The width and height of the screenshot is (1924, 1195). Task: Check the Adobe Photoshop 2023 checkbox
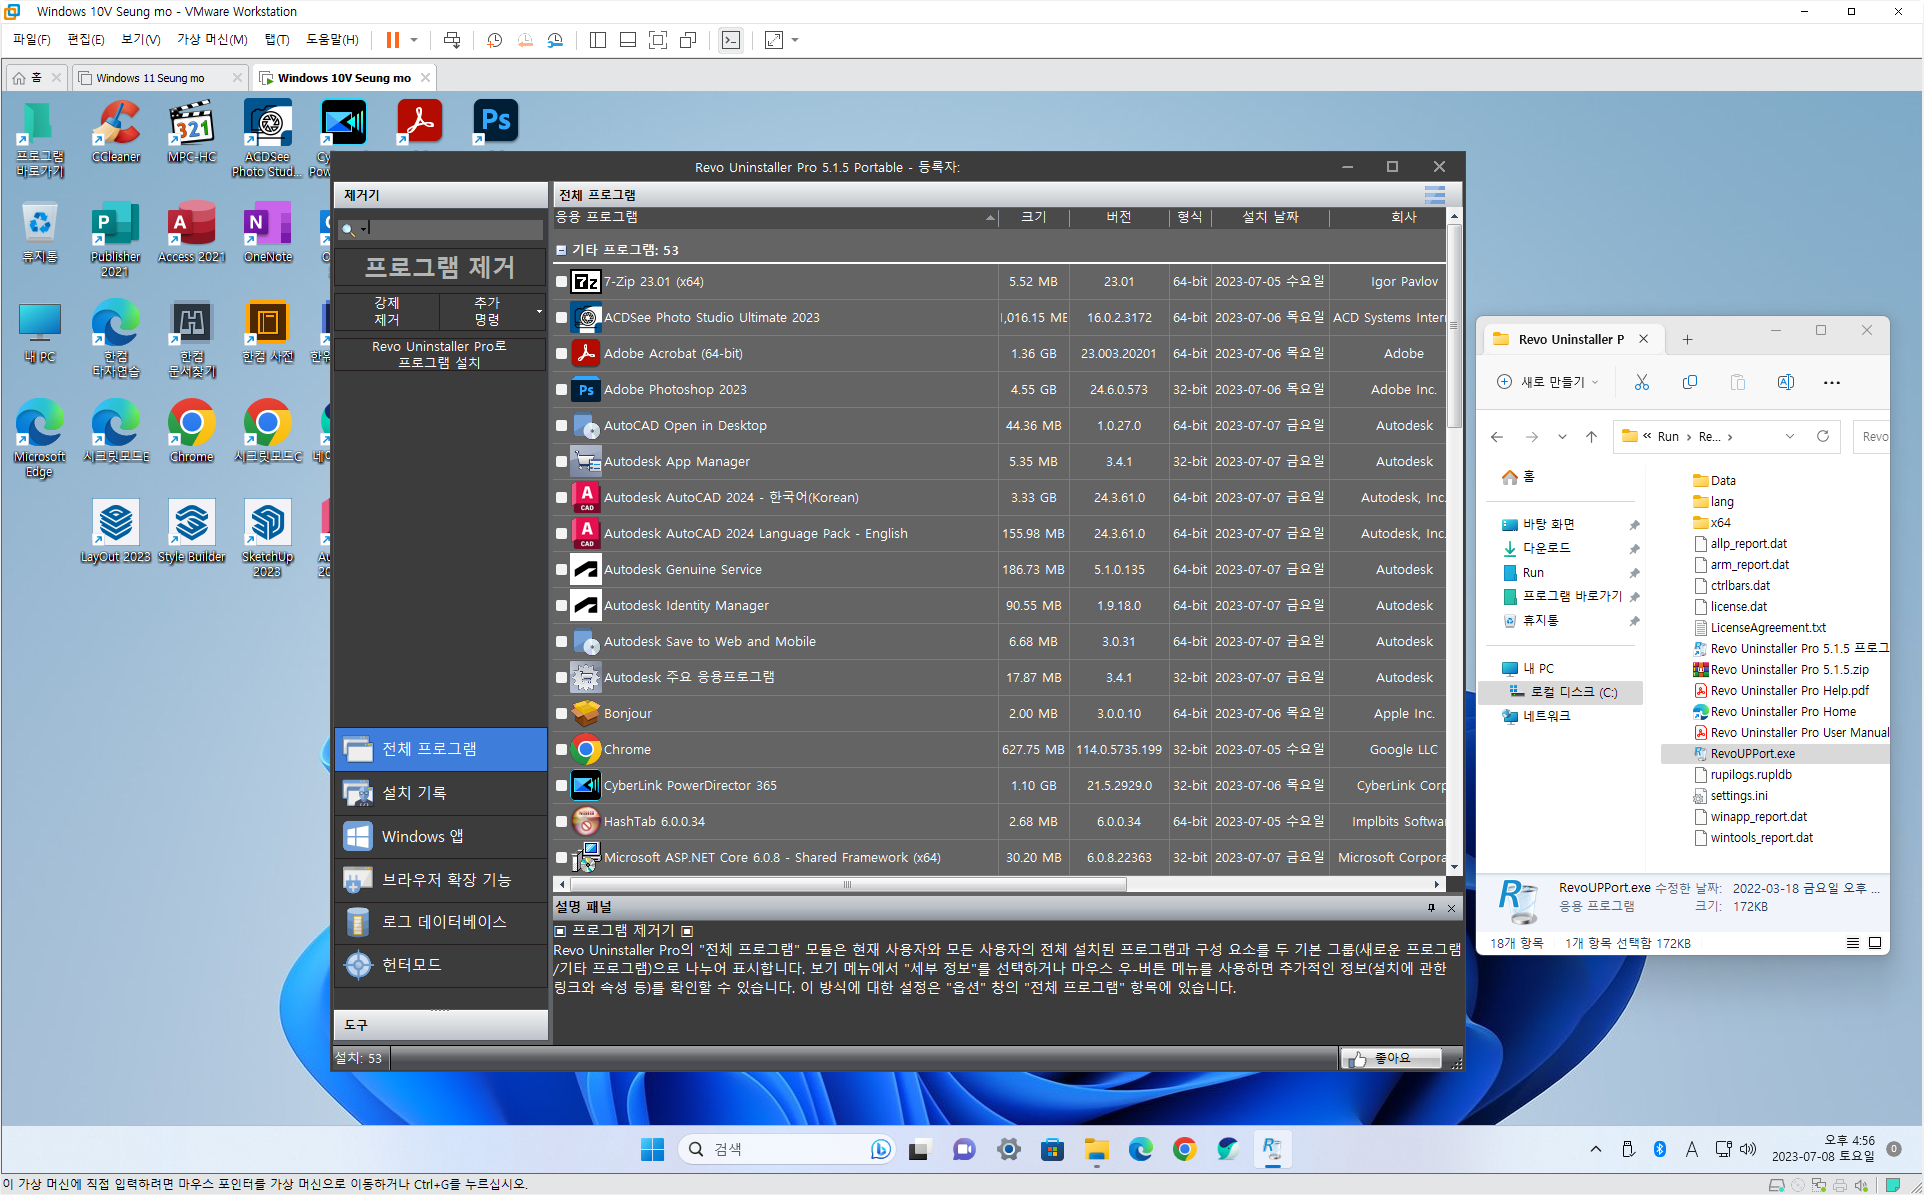click(562, 390)
